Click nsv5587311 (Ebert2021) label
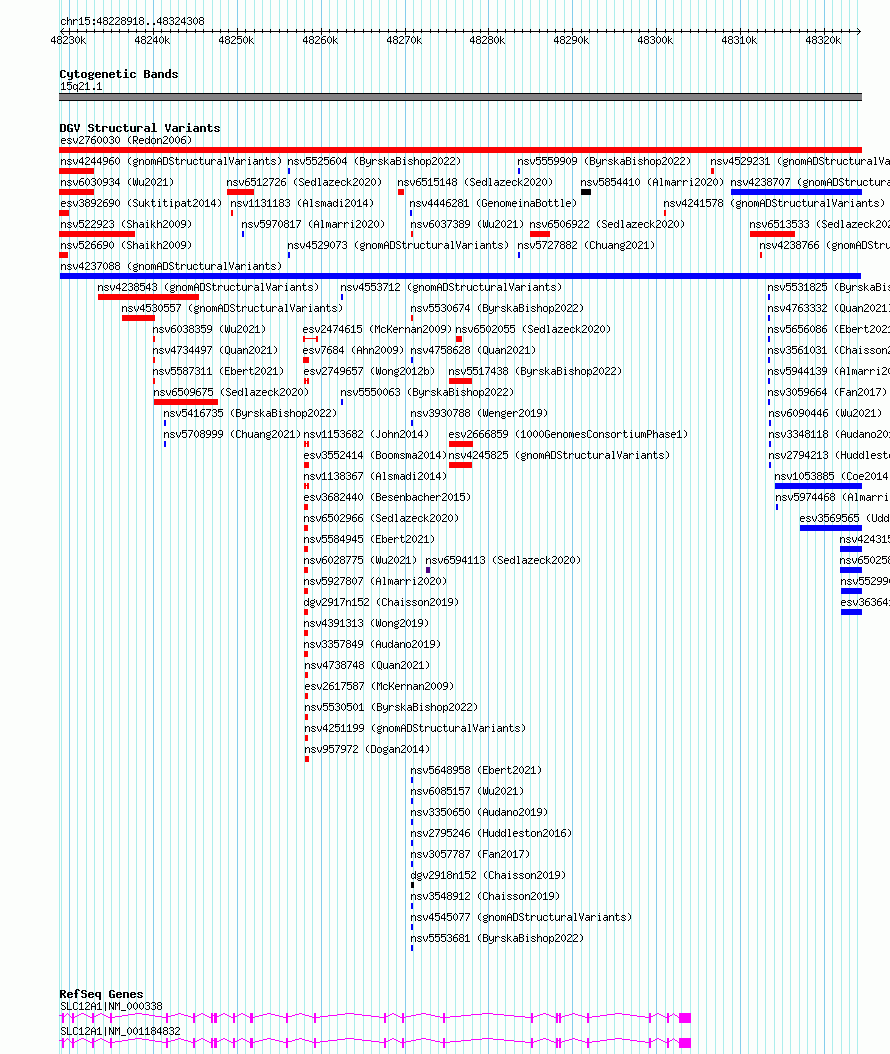This screenshot has height=1054, width=890. [x=218, y=371]
